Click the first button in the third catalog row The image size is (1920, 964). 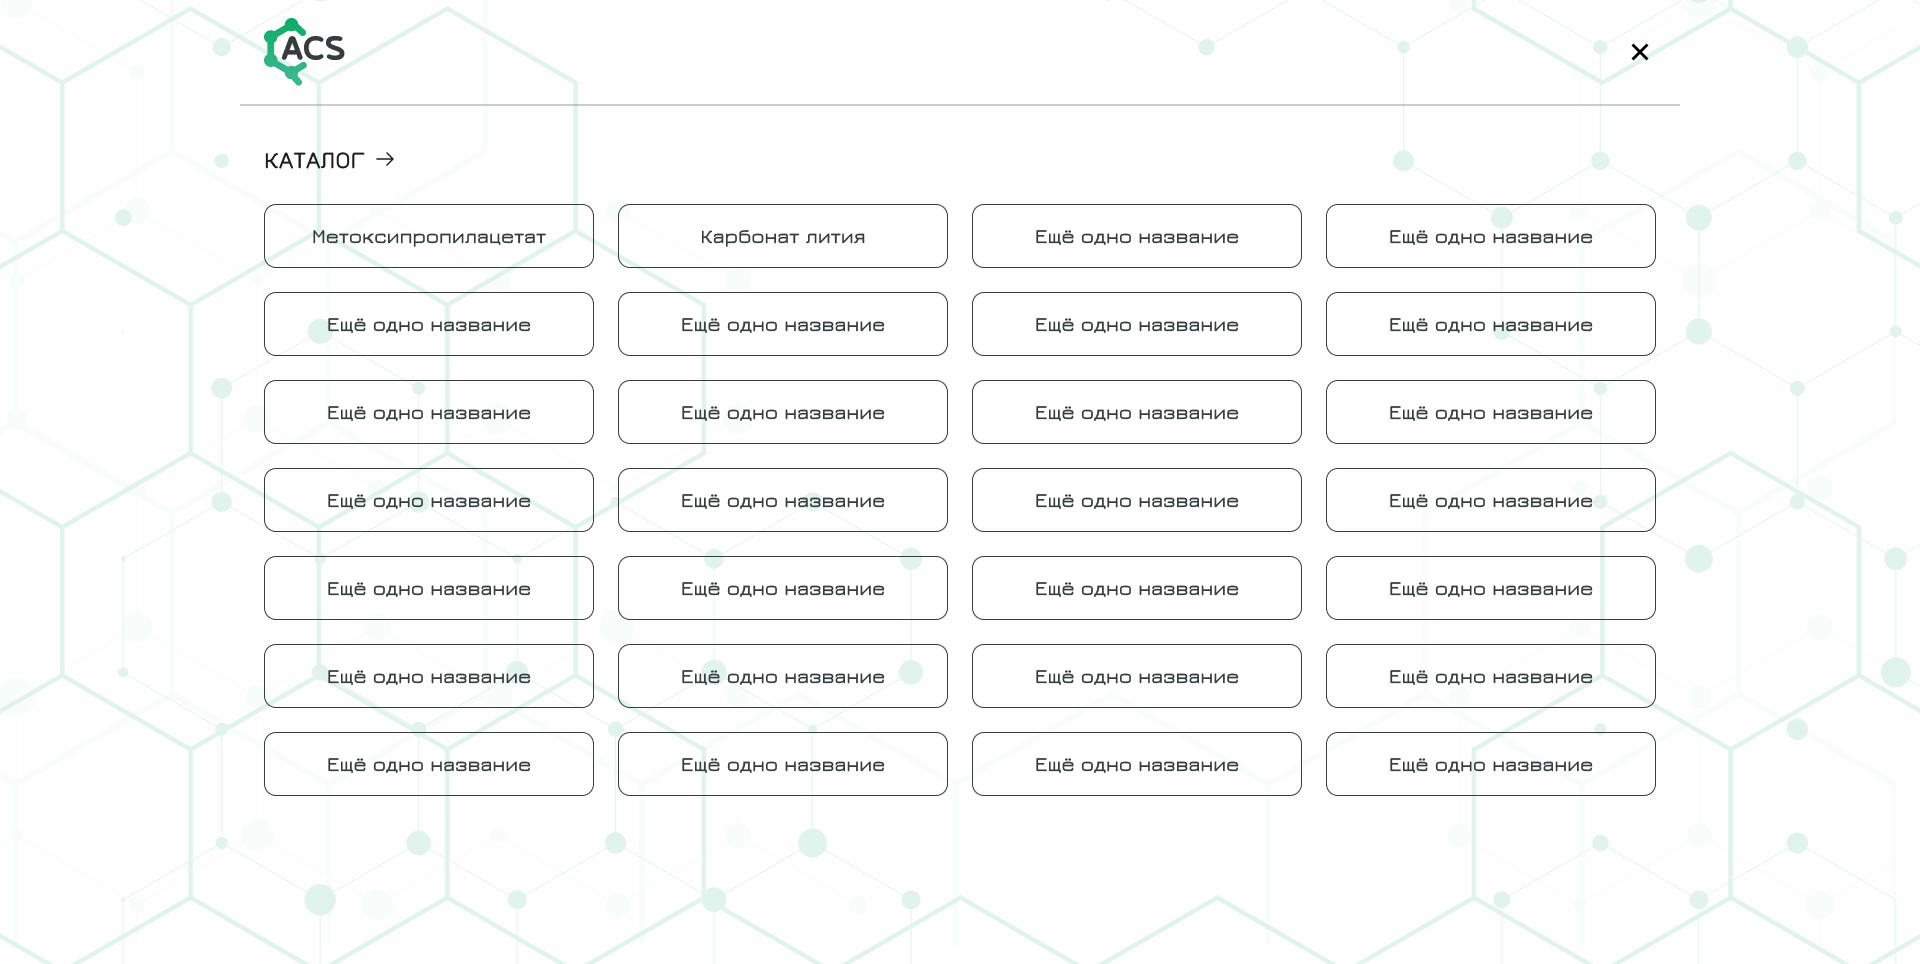click(x=428, y=412)
